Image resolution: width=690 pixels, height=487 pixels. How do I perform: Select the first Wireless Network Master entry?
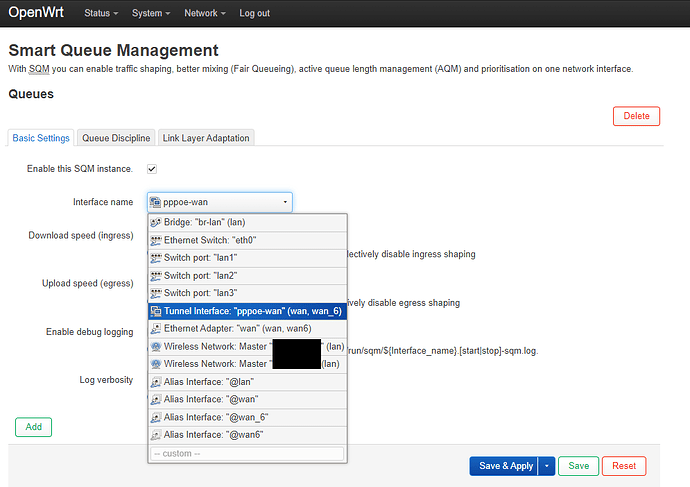point(248,347)
